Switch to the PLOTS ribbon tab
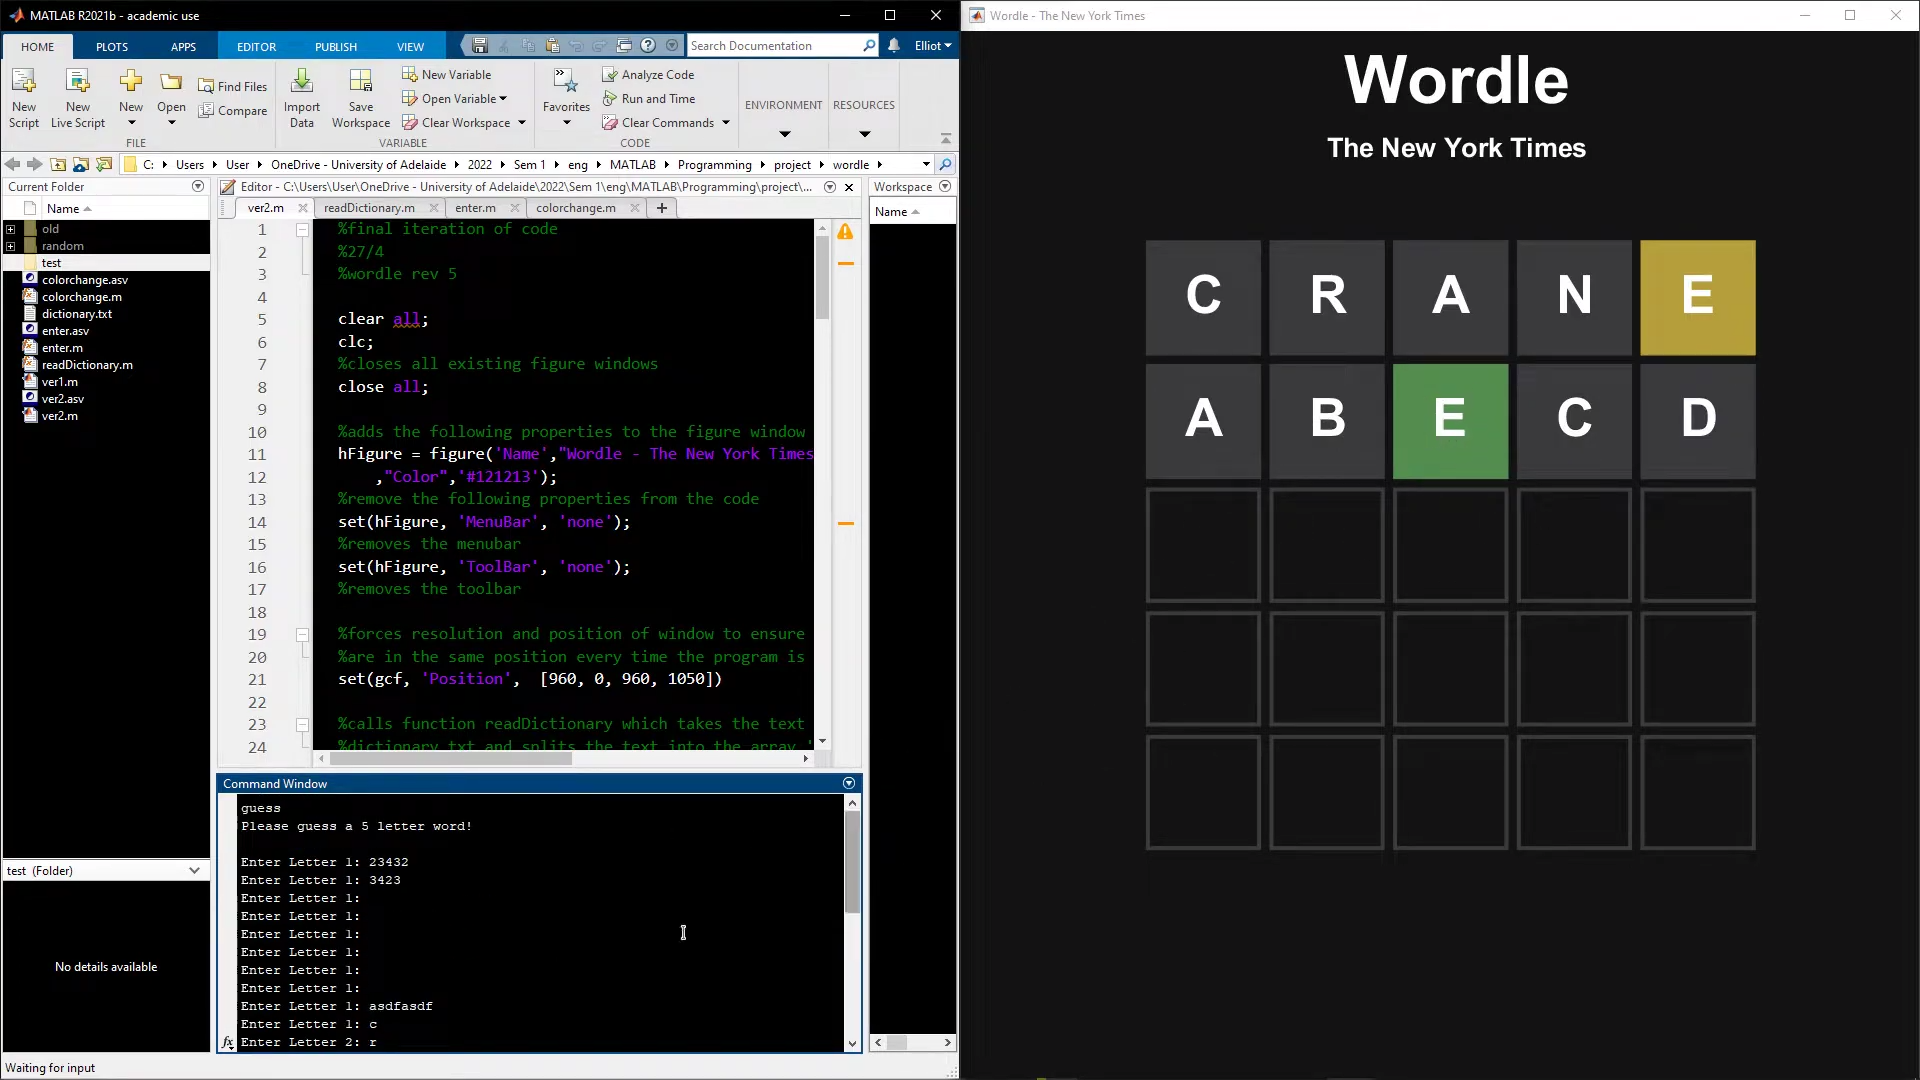 pos(112,47)
